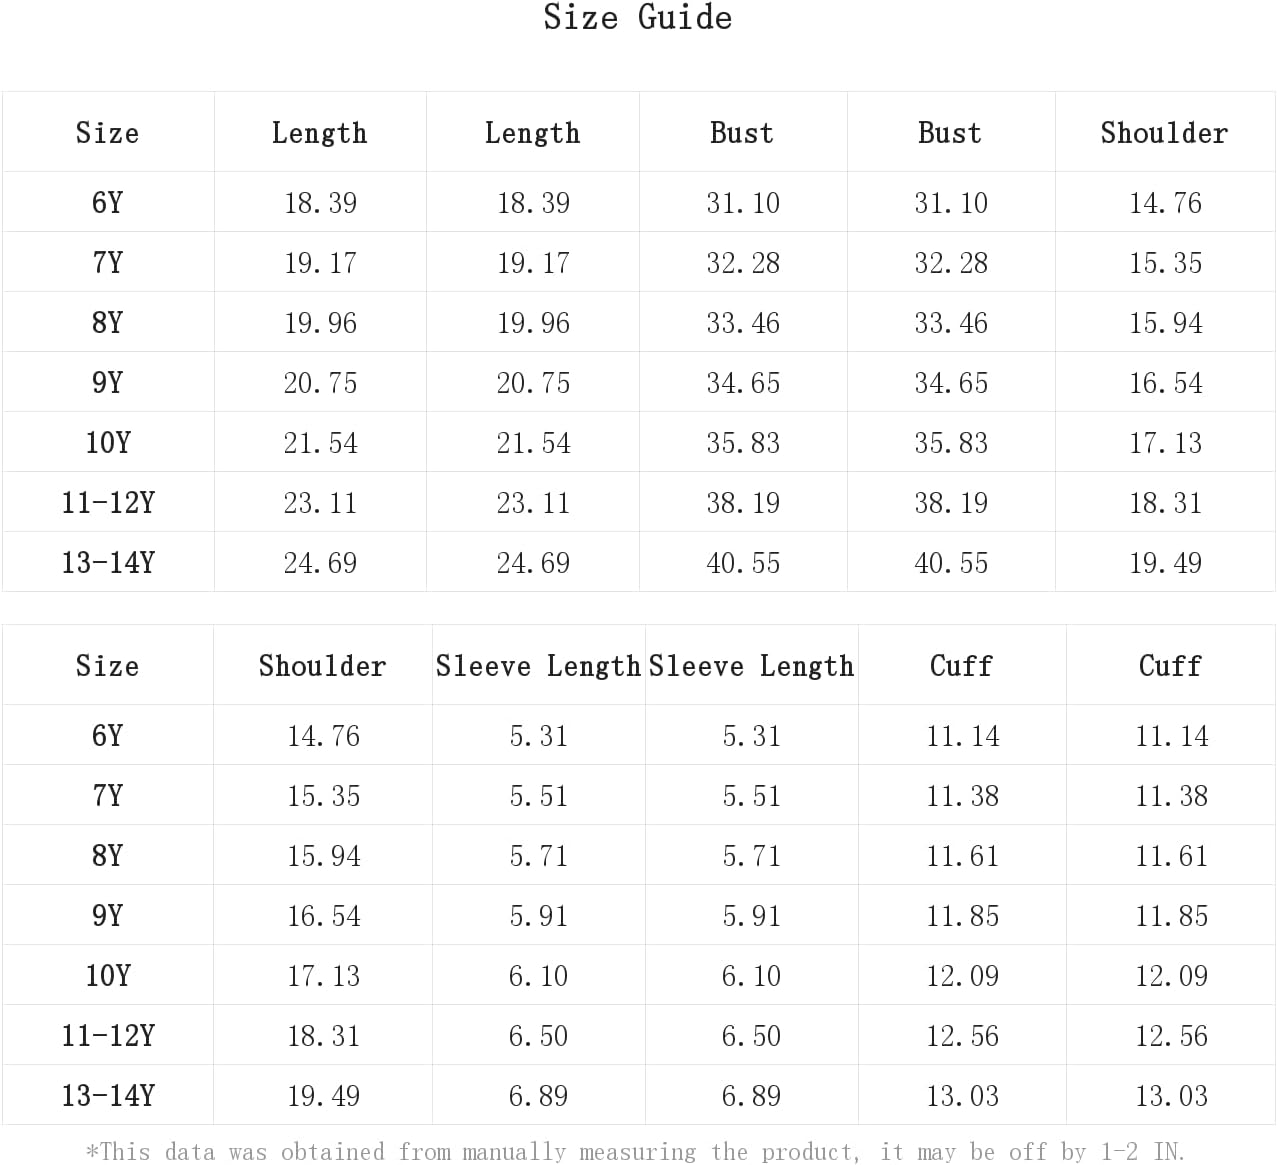Select the 9Y row in top table
Image resolution: width=1278 pixels, height=1165 pixels.
point(639,382)
